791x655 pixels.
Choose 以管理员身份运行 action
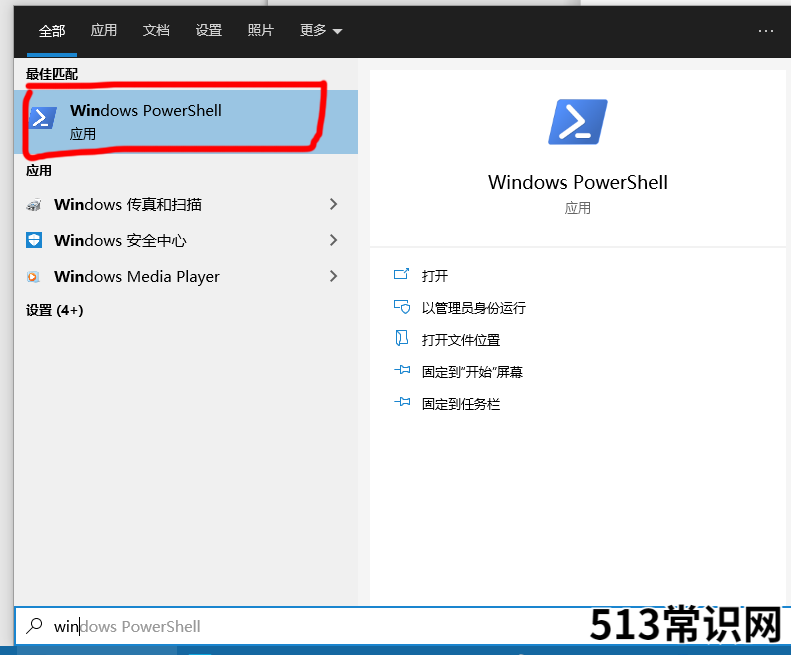pyautogui.click(x=473, y=308)
